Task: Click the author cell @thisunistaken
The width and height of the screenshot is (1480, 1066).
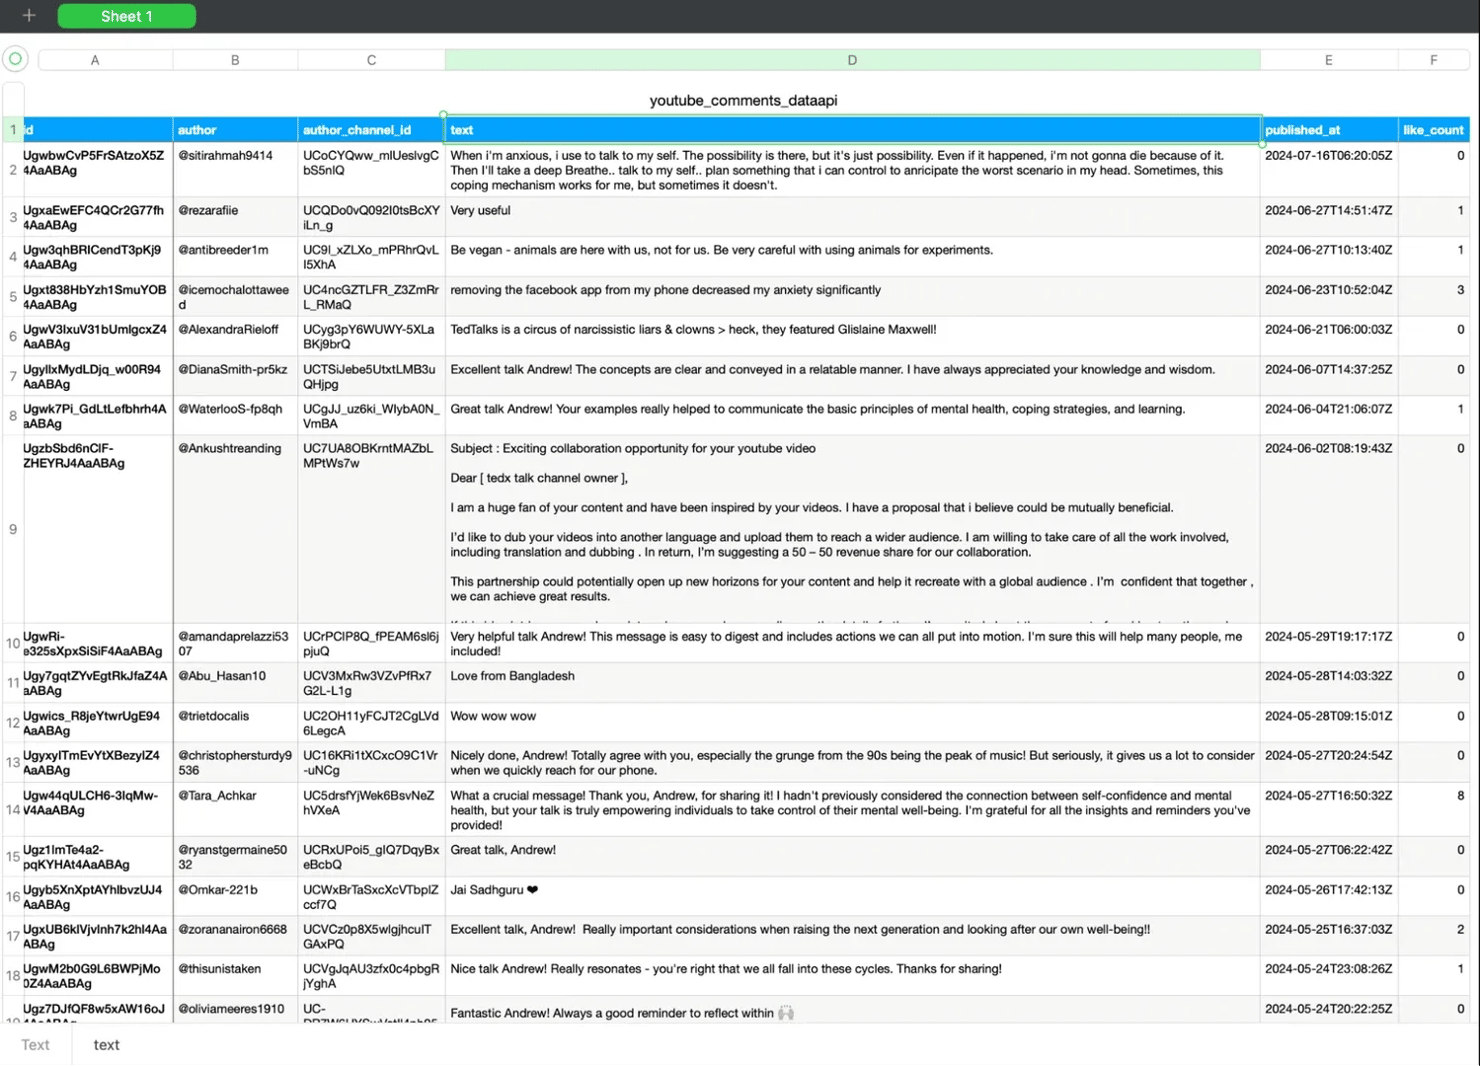Action: click(x=235, y=976)
